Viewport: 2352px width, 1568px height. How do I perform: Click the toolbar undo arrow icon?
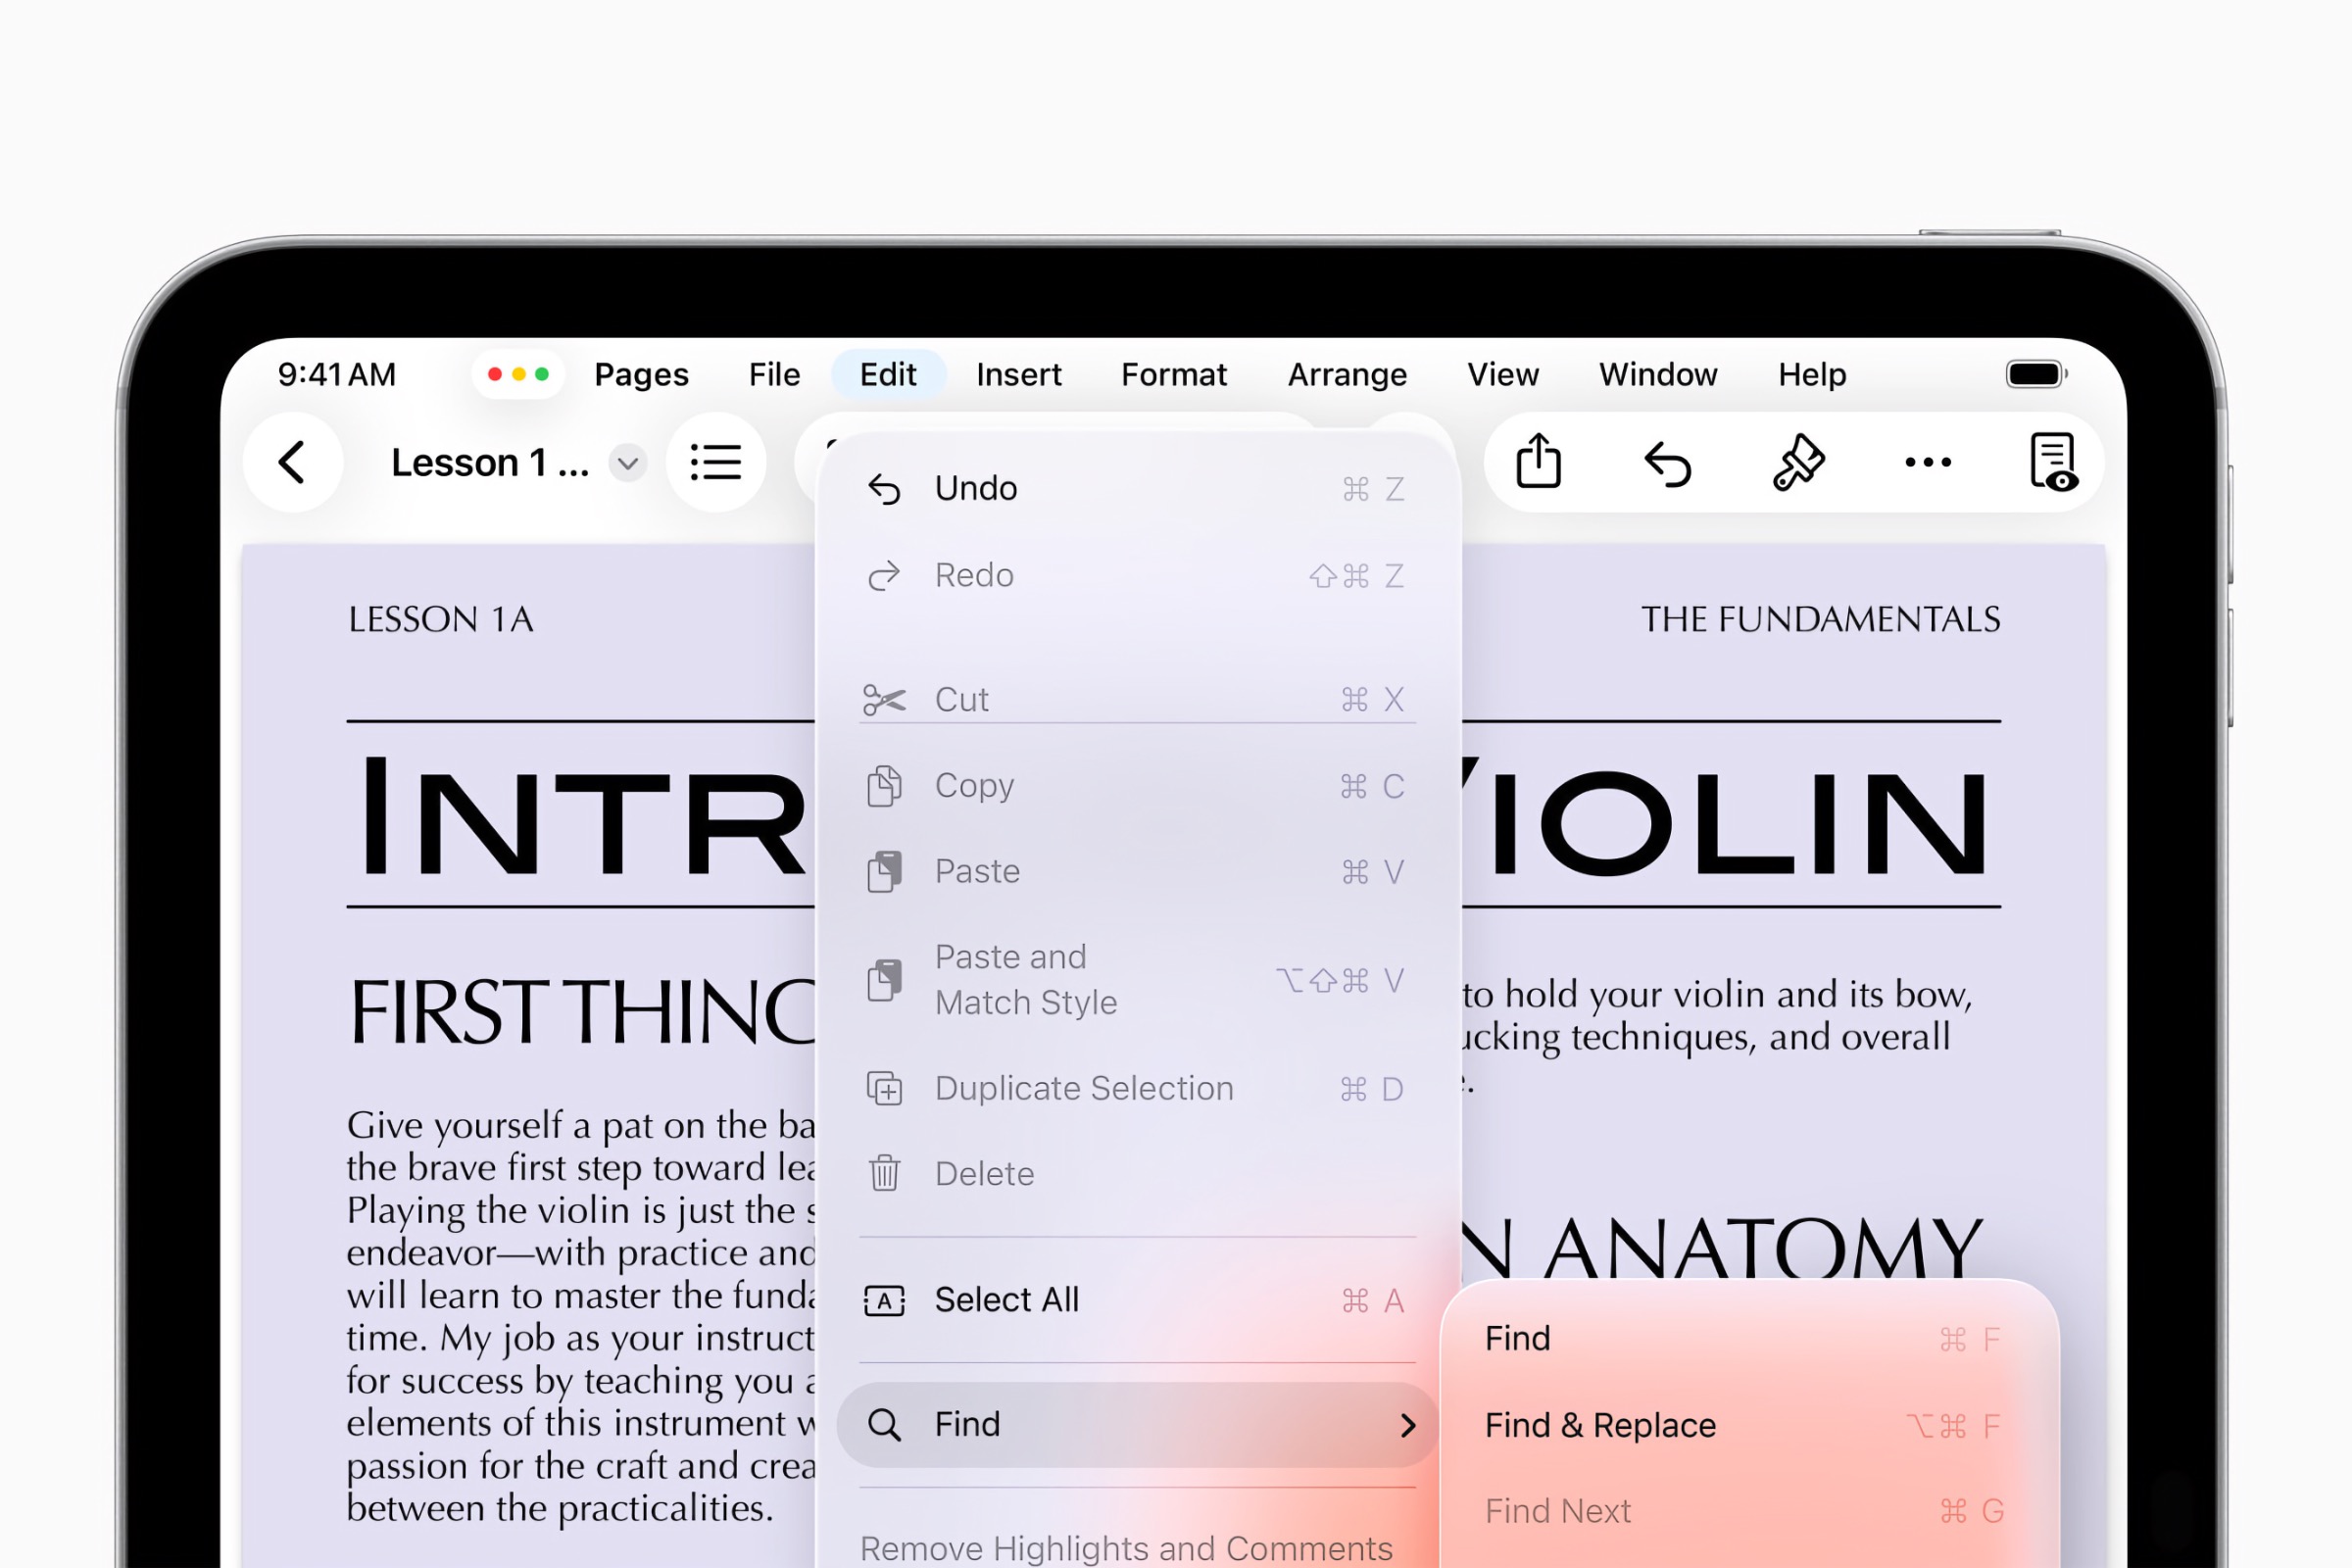pyautogui.click(x=1667, y=464)
